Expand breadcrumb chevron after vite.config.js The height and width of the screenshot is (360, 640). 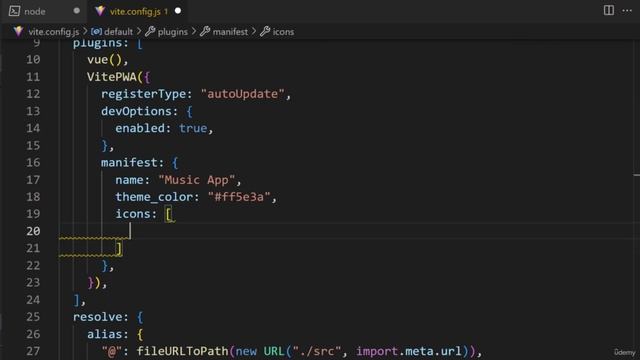pyautogui.click(x=85, y=31)
